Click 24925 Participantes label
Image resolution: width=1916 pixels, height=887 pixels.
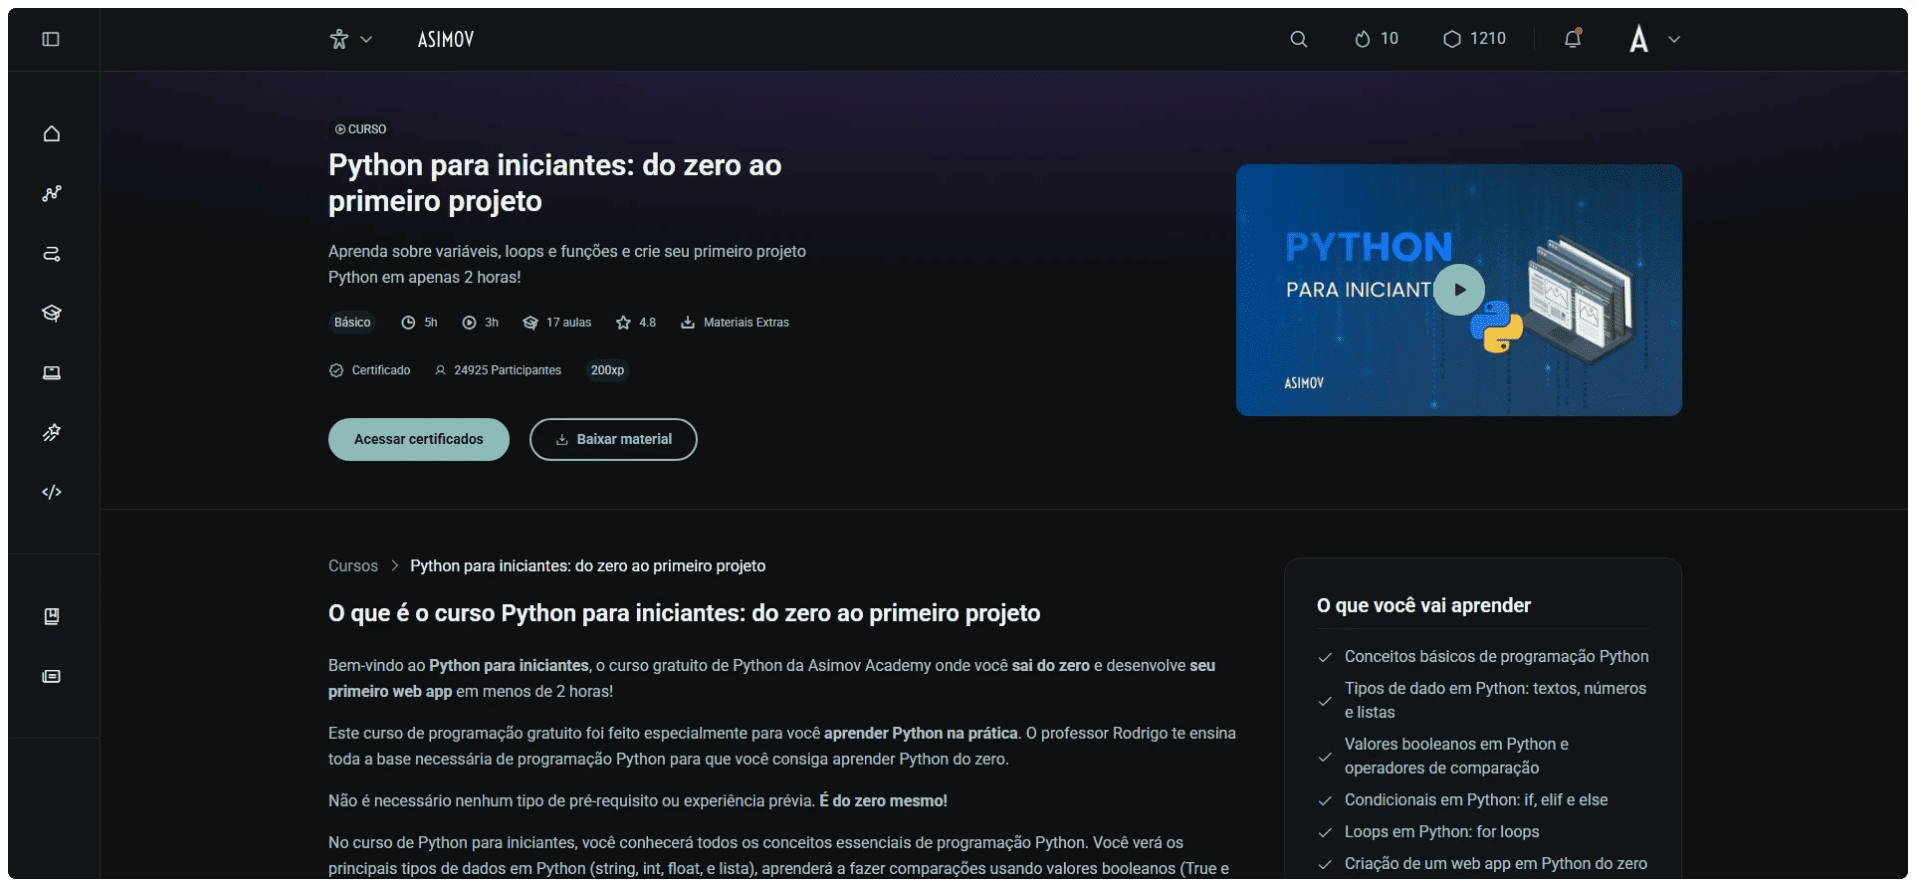pos(498,370)
